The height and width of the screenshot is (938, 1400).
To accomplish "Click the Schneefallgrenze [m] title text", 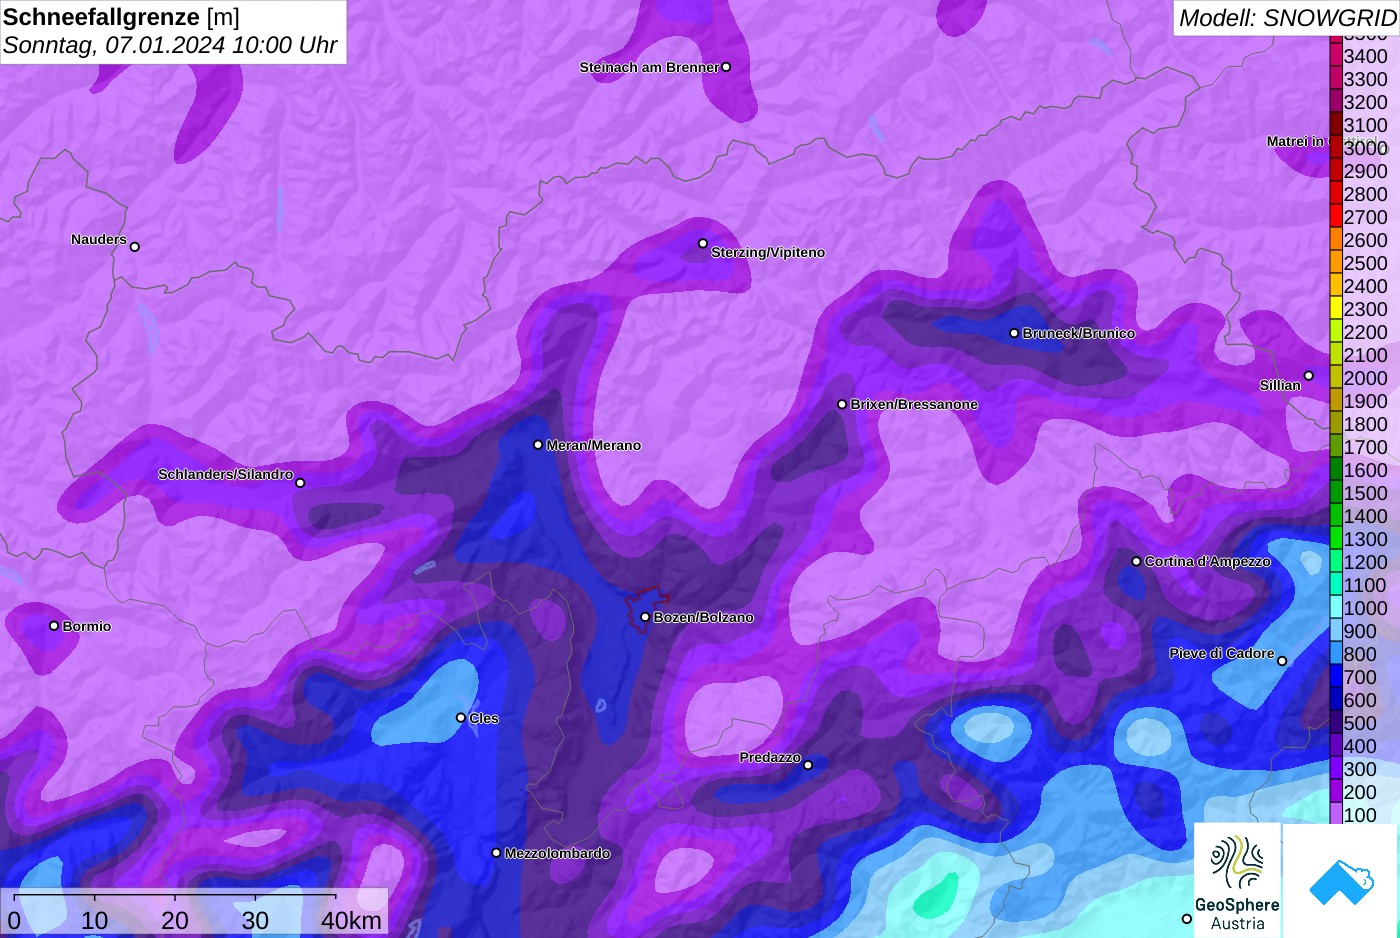I will tap(121, 17).
